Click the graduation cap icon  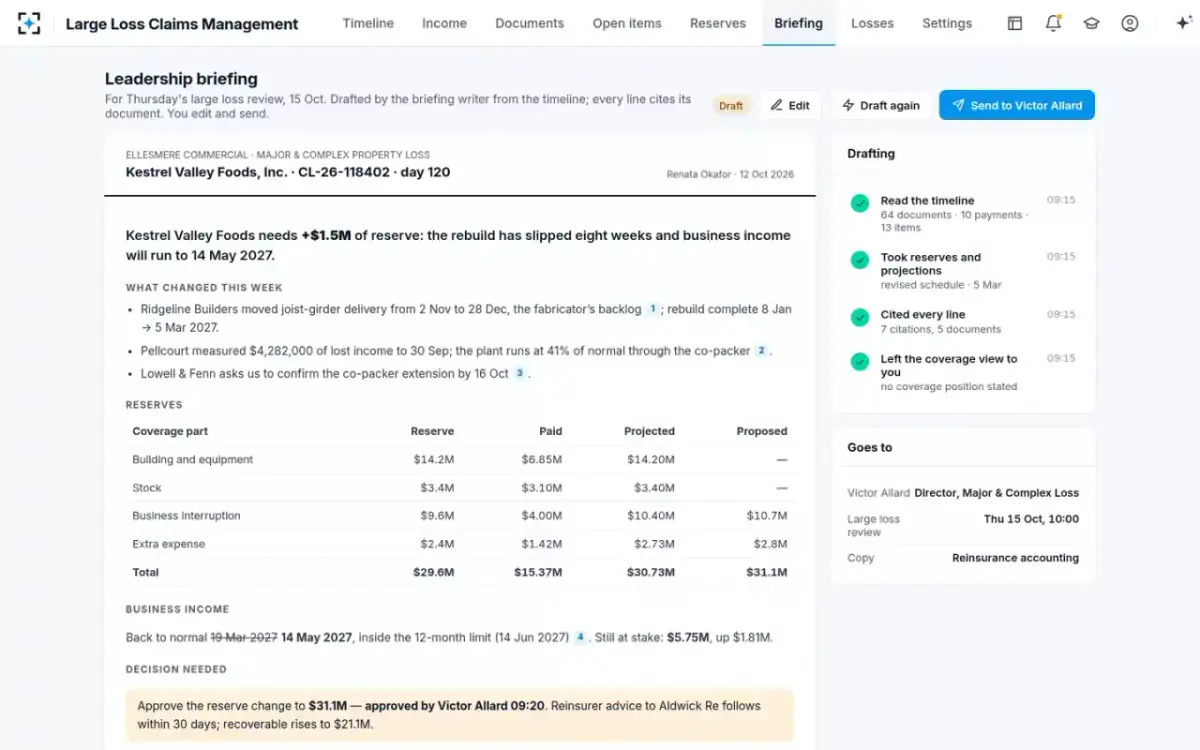pos(1091,23)
